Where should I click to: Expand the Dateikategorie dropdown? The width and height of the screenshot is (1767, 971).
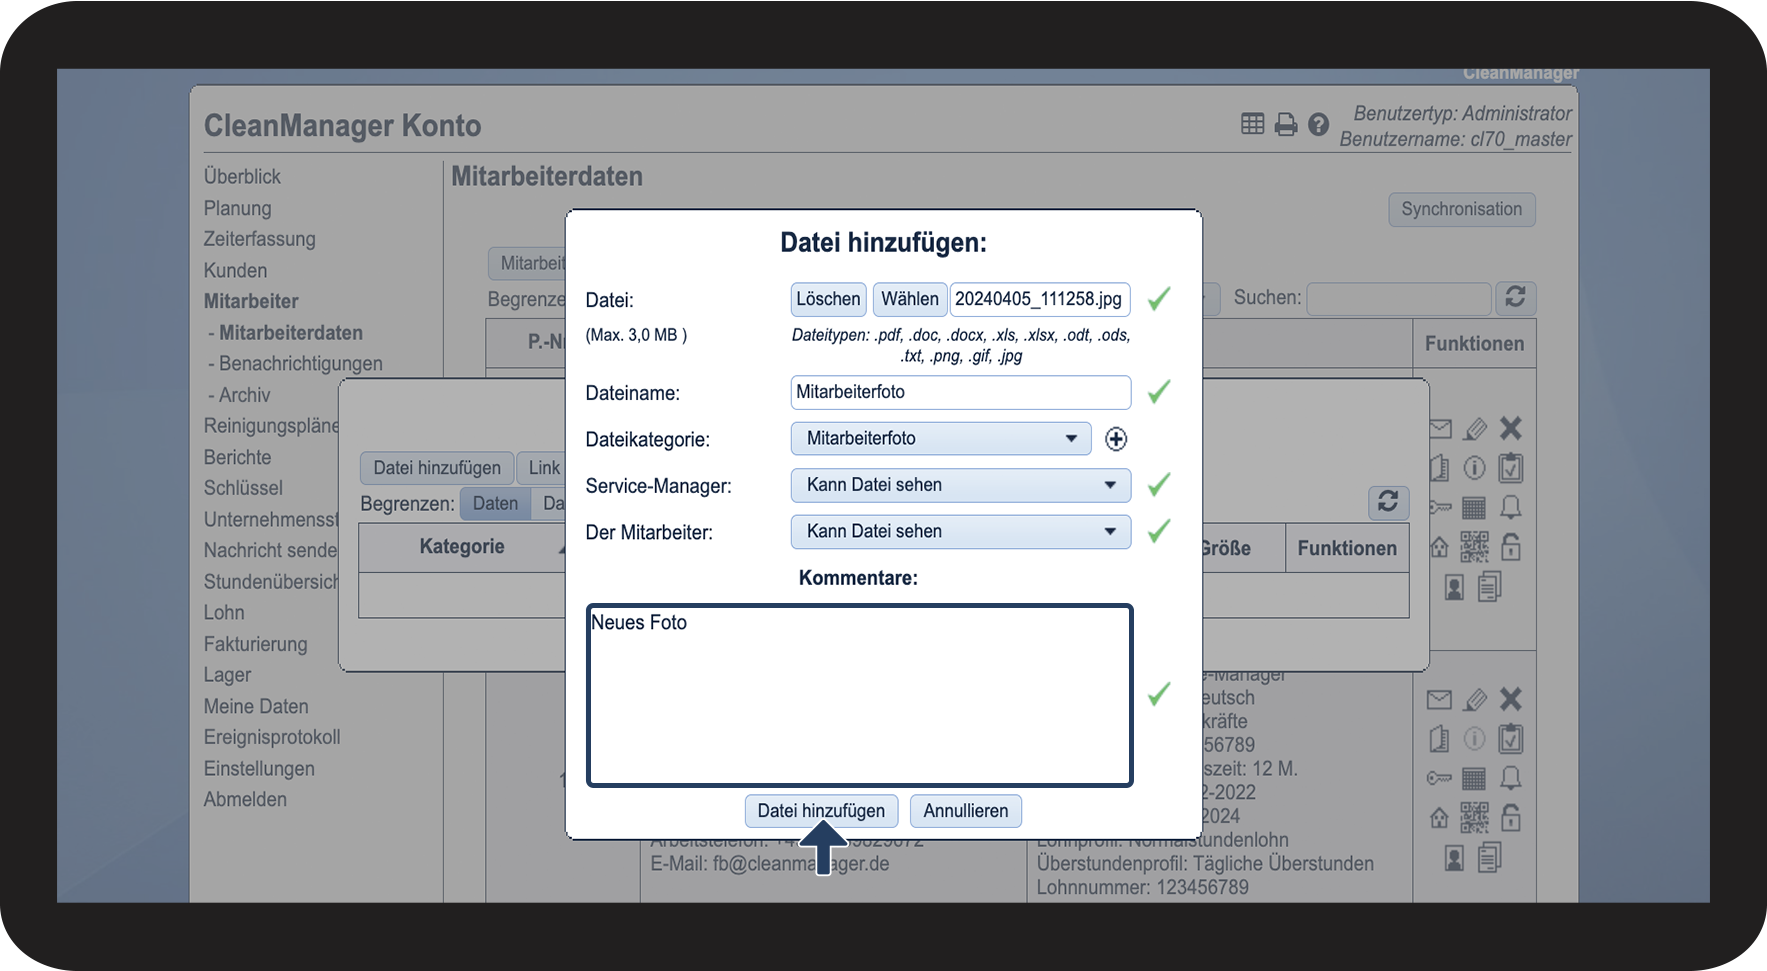coord(940,439)
